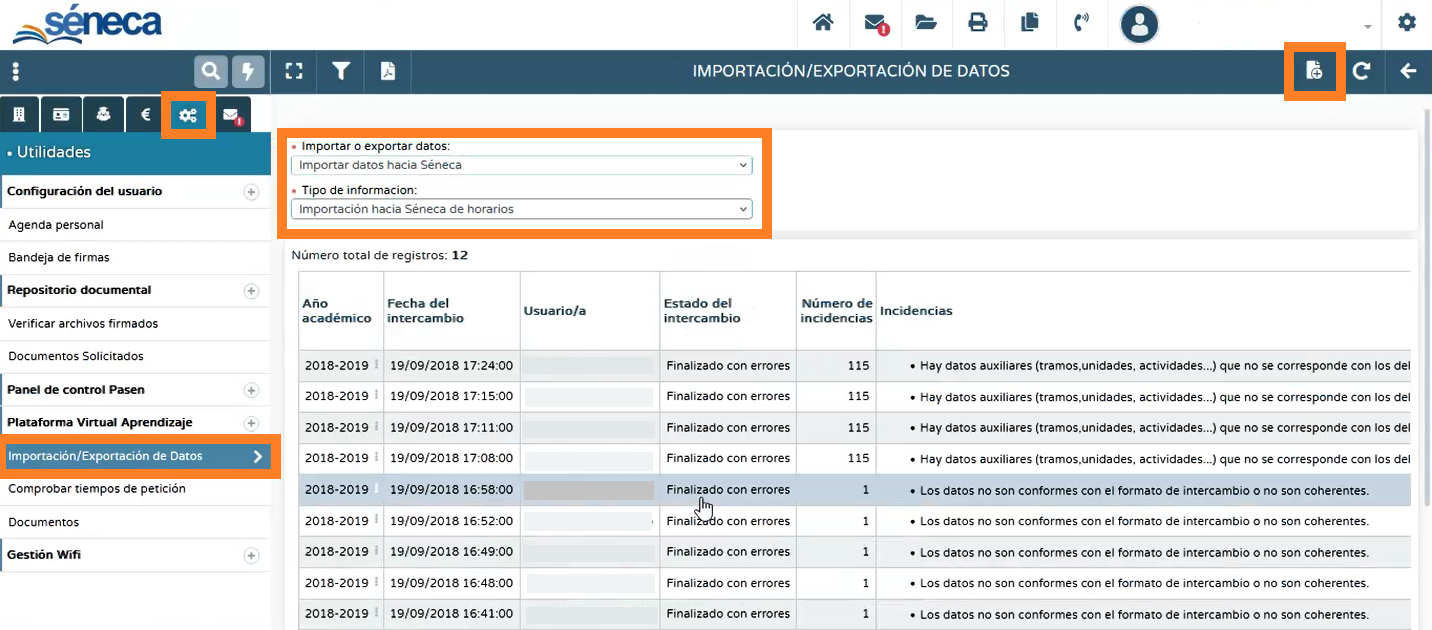Select row dated 19/09/2018 16:41:00
This screenshot has width=1432, height=630.
click(855, 614)
